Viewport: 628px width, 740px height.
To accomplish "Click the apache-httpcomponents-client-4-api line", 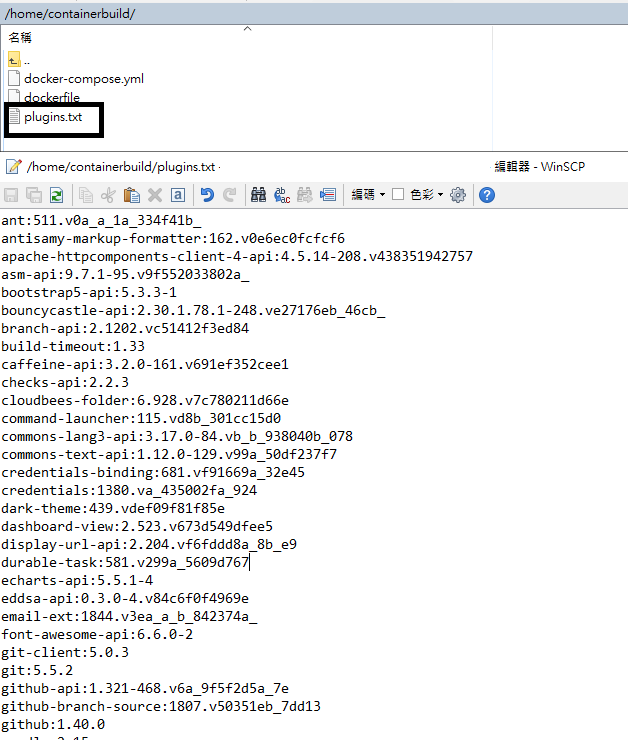I will 237,256.
